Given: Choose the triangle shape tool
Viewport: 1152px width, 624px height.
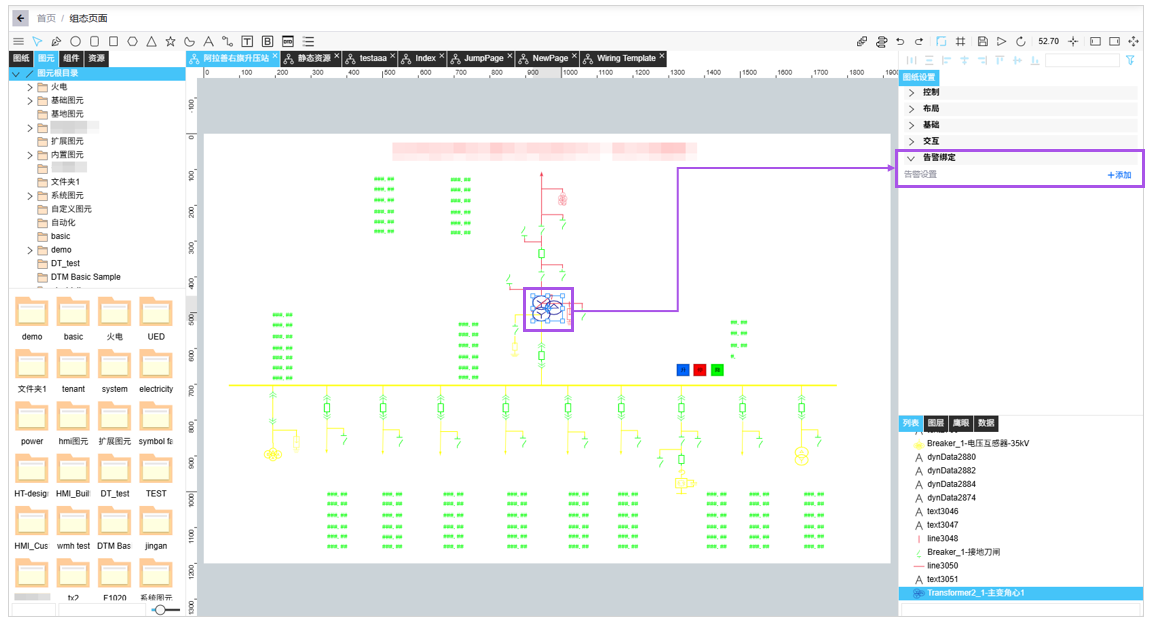Looking at the screenshot, I should point(151,41).
